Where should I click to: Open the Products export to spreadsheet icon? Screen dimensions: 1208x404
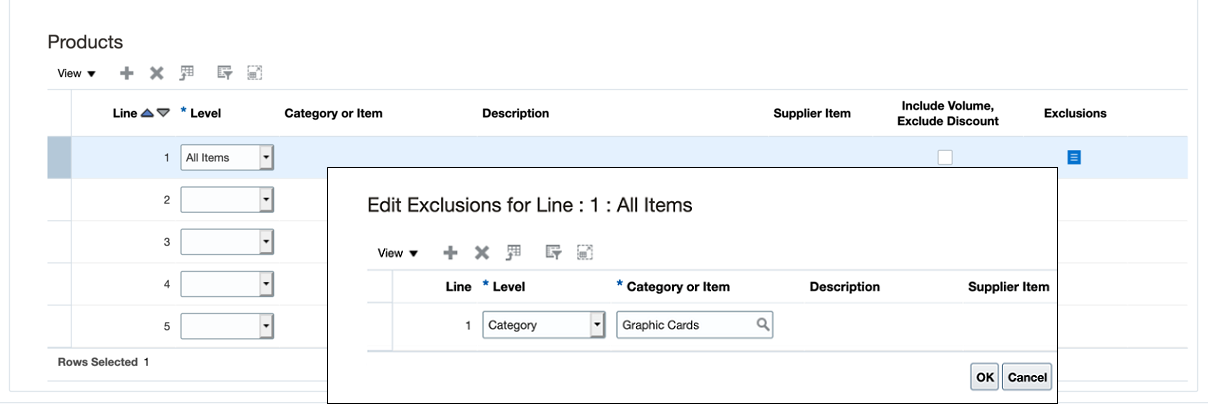(186, 73)
